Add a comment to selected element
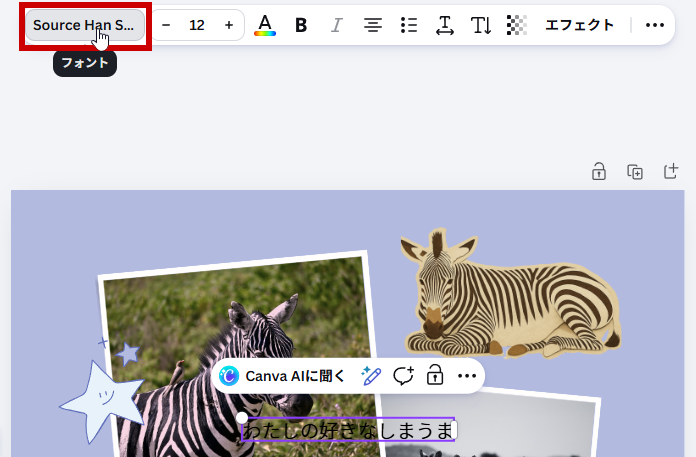This screenshot has height=457, width=696. (x=403, y=376)
